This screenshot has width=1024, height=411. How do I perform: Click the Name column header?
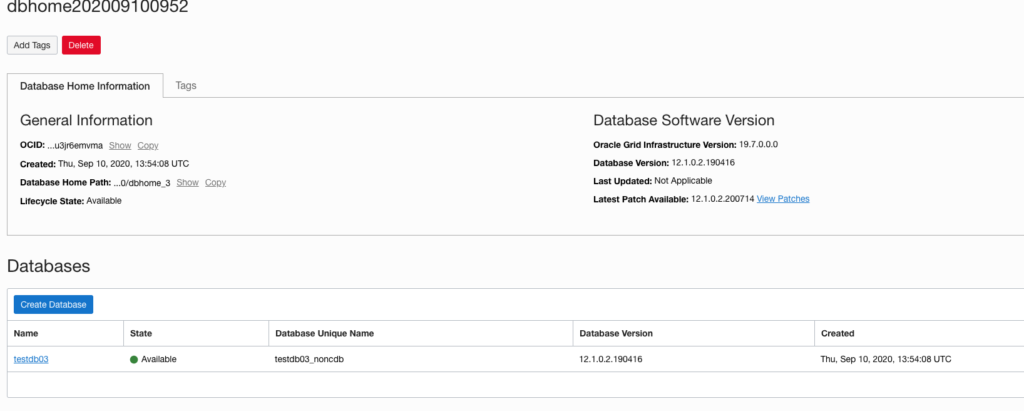[27, 333]
